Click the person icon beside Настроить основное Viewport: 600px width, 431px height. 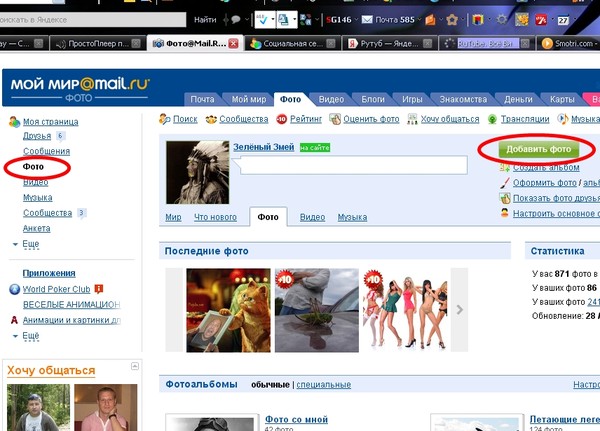(x=505, y=213)
